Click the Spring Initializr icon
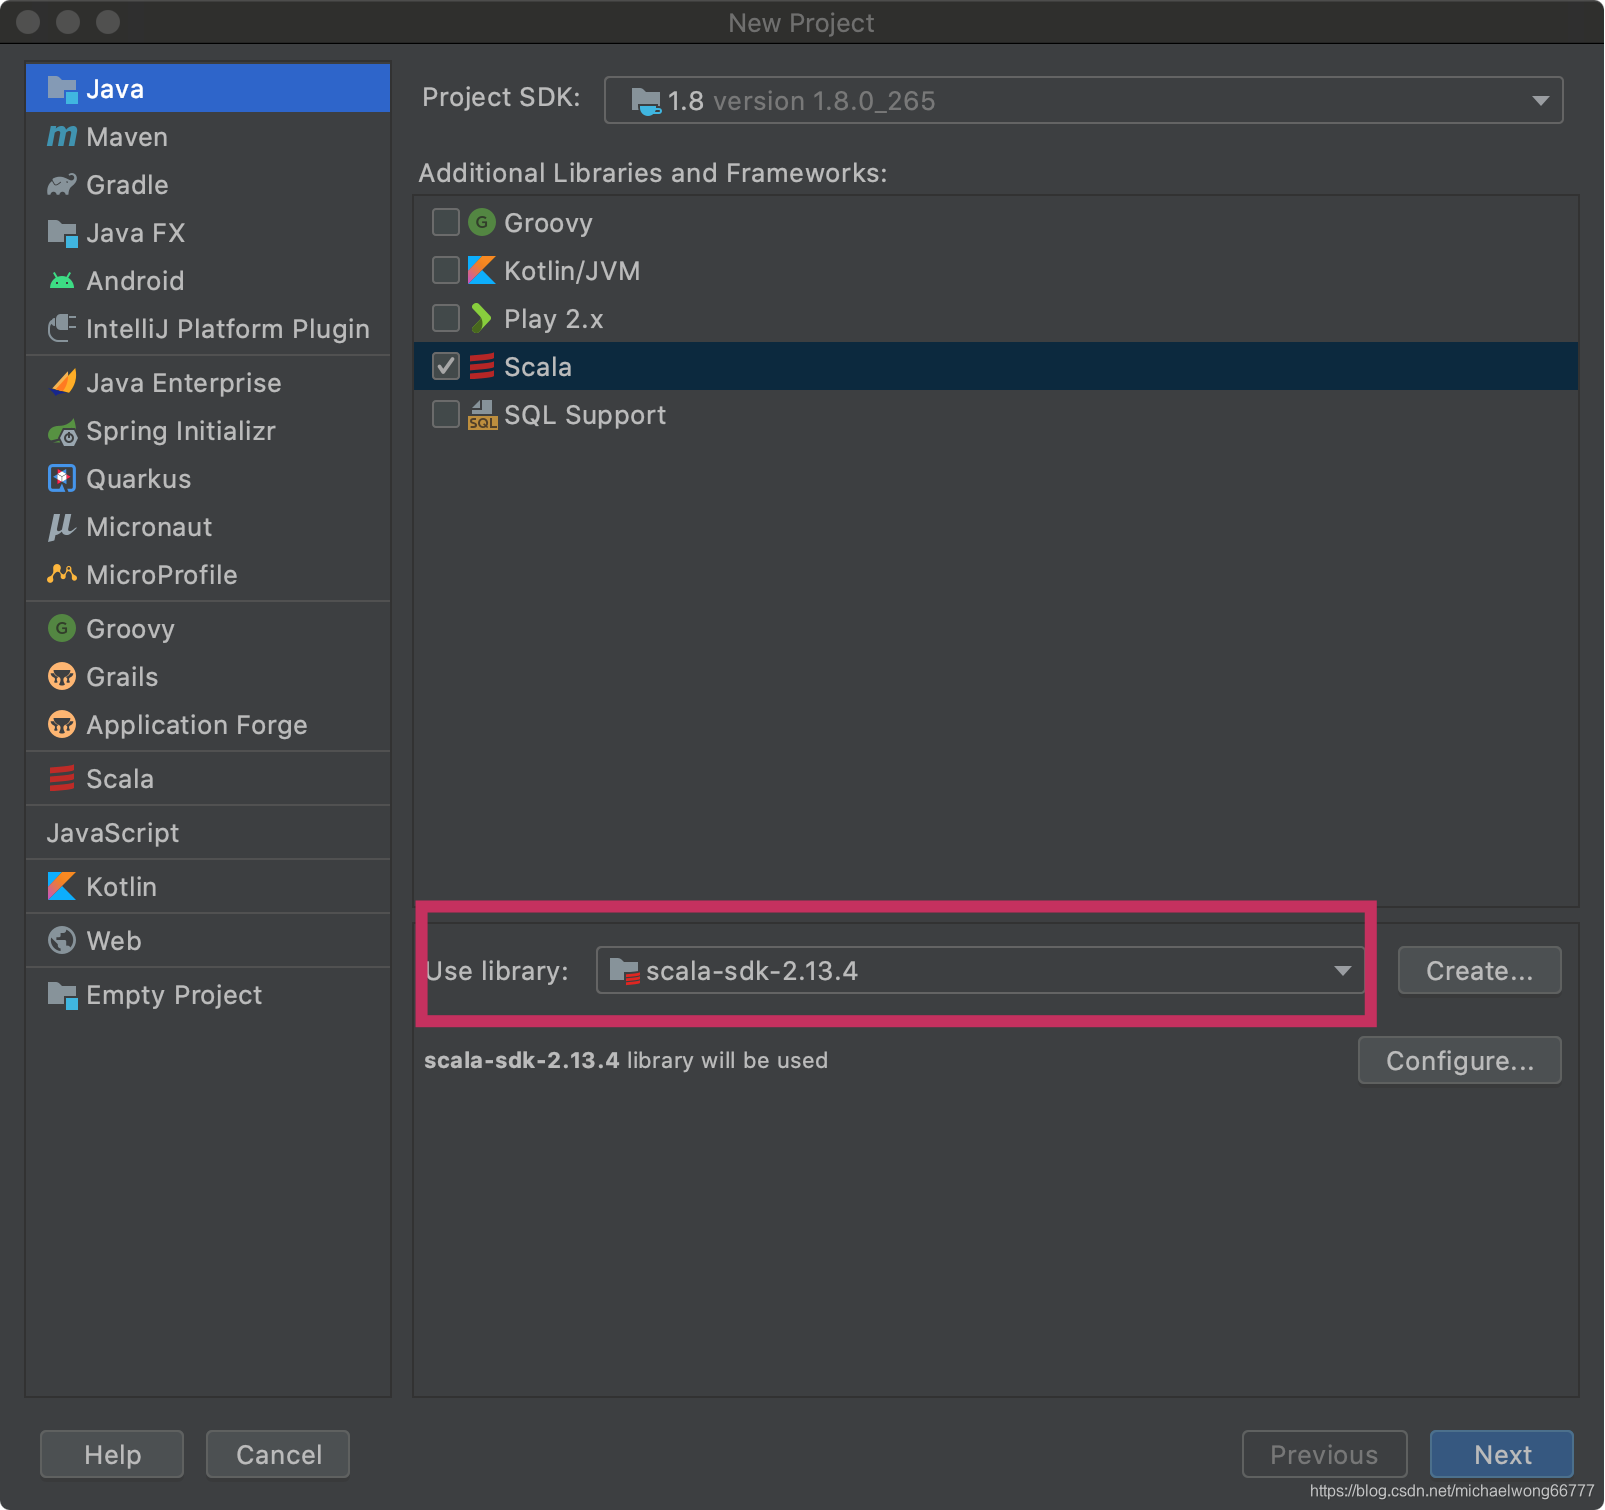Viewport: 1605px width, 1510px height. [x=62, y=432]
